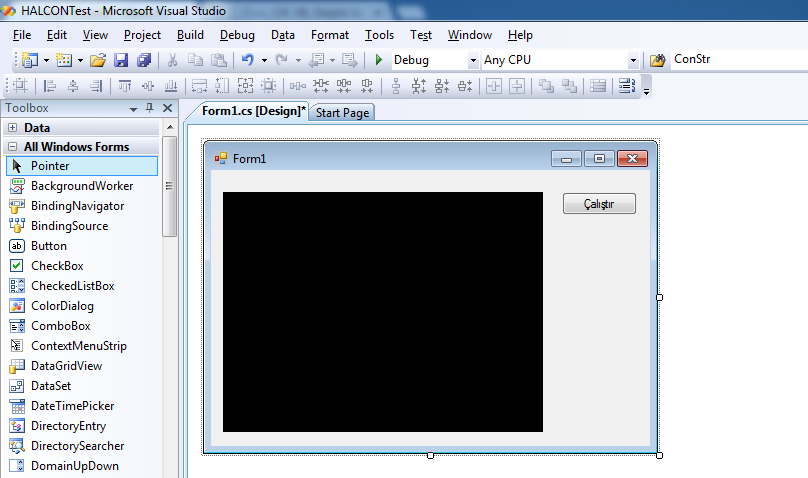Save the current file with floppy icon
The width and height of the screenshot is (808, 478).
[x=121, y=60]
